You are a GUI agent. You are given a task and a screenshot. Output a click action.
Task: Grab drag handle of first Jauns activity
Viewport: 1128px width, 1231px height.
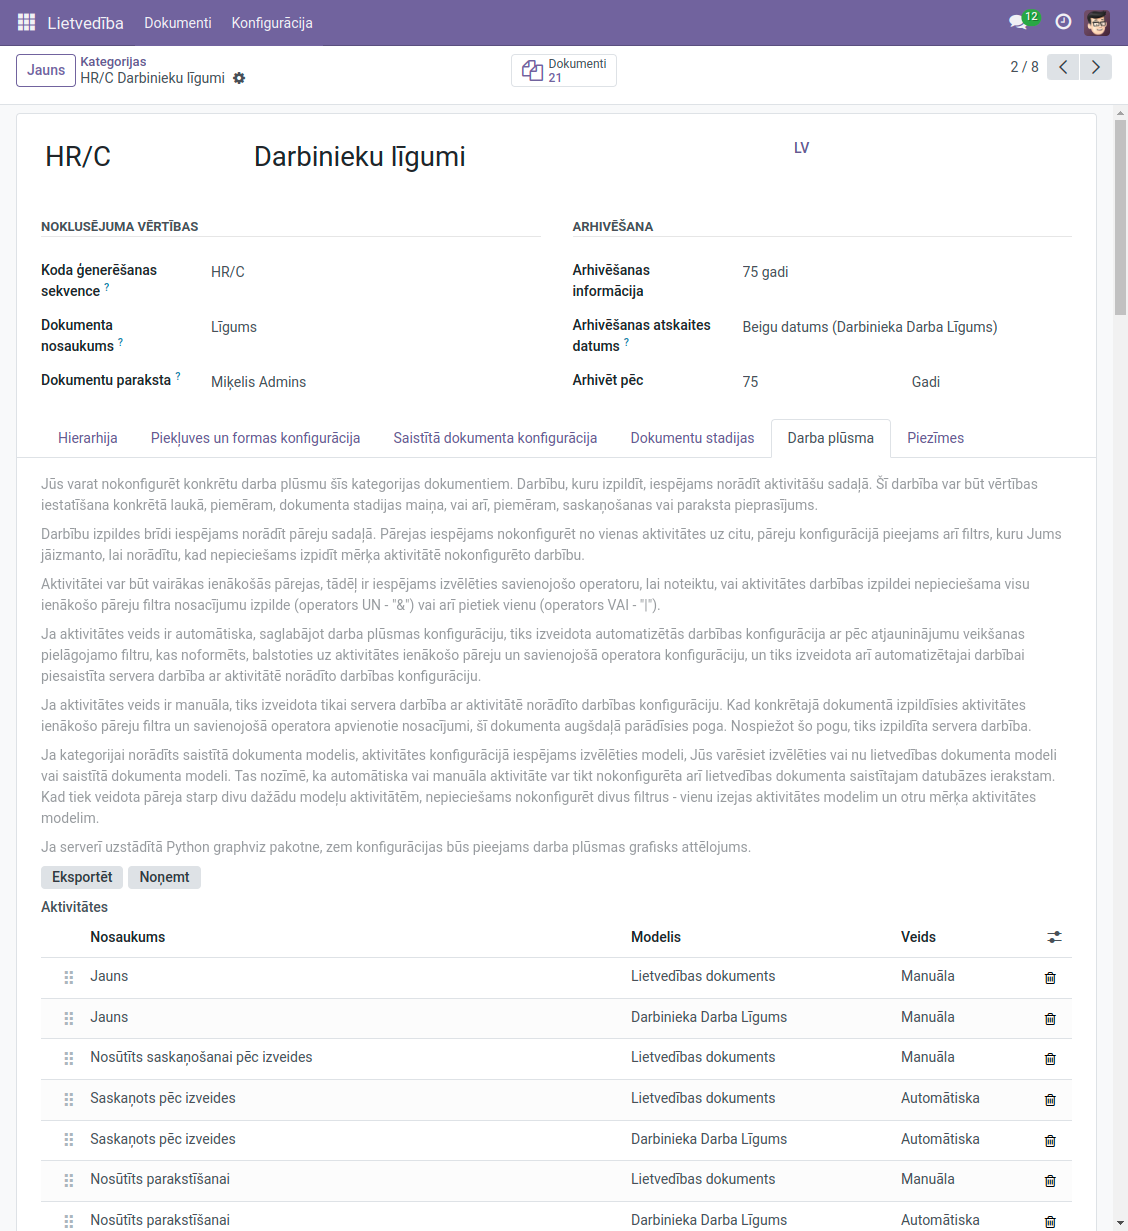pyautogui.click(x=69, y=977)
